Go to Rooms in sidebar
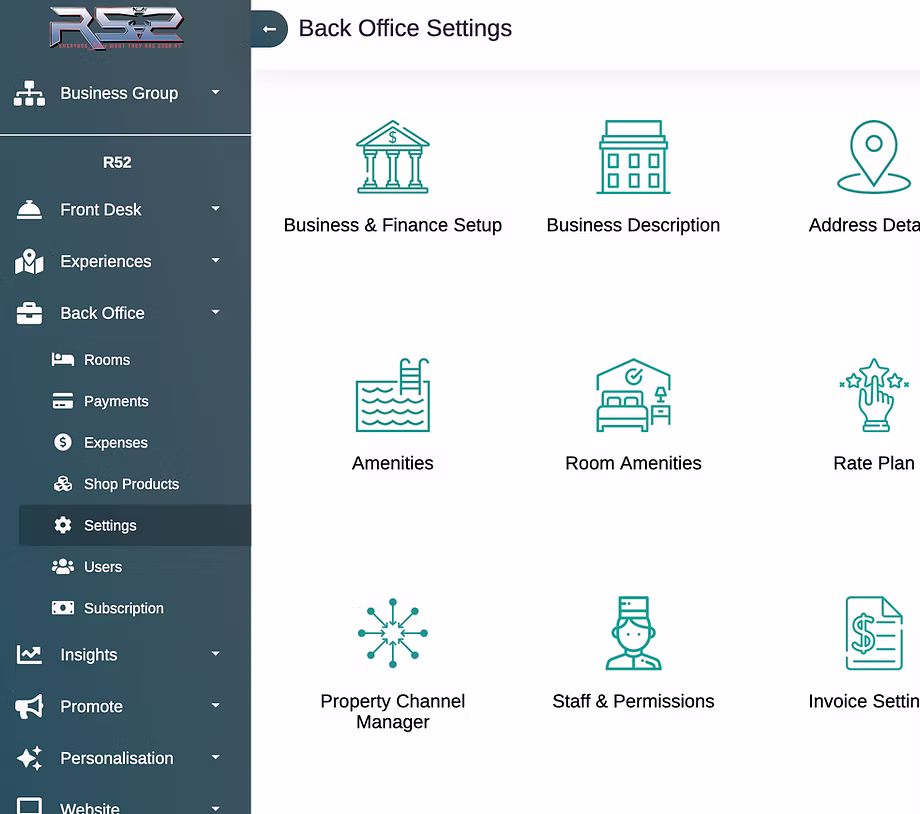 pyautogui.click(x=106, y=360)
